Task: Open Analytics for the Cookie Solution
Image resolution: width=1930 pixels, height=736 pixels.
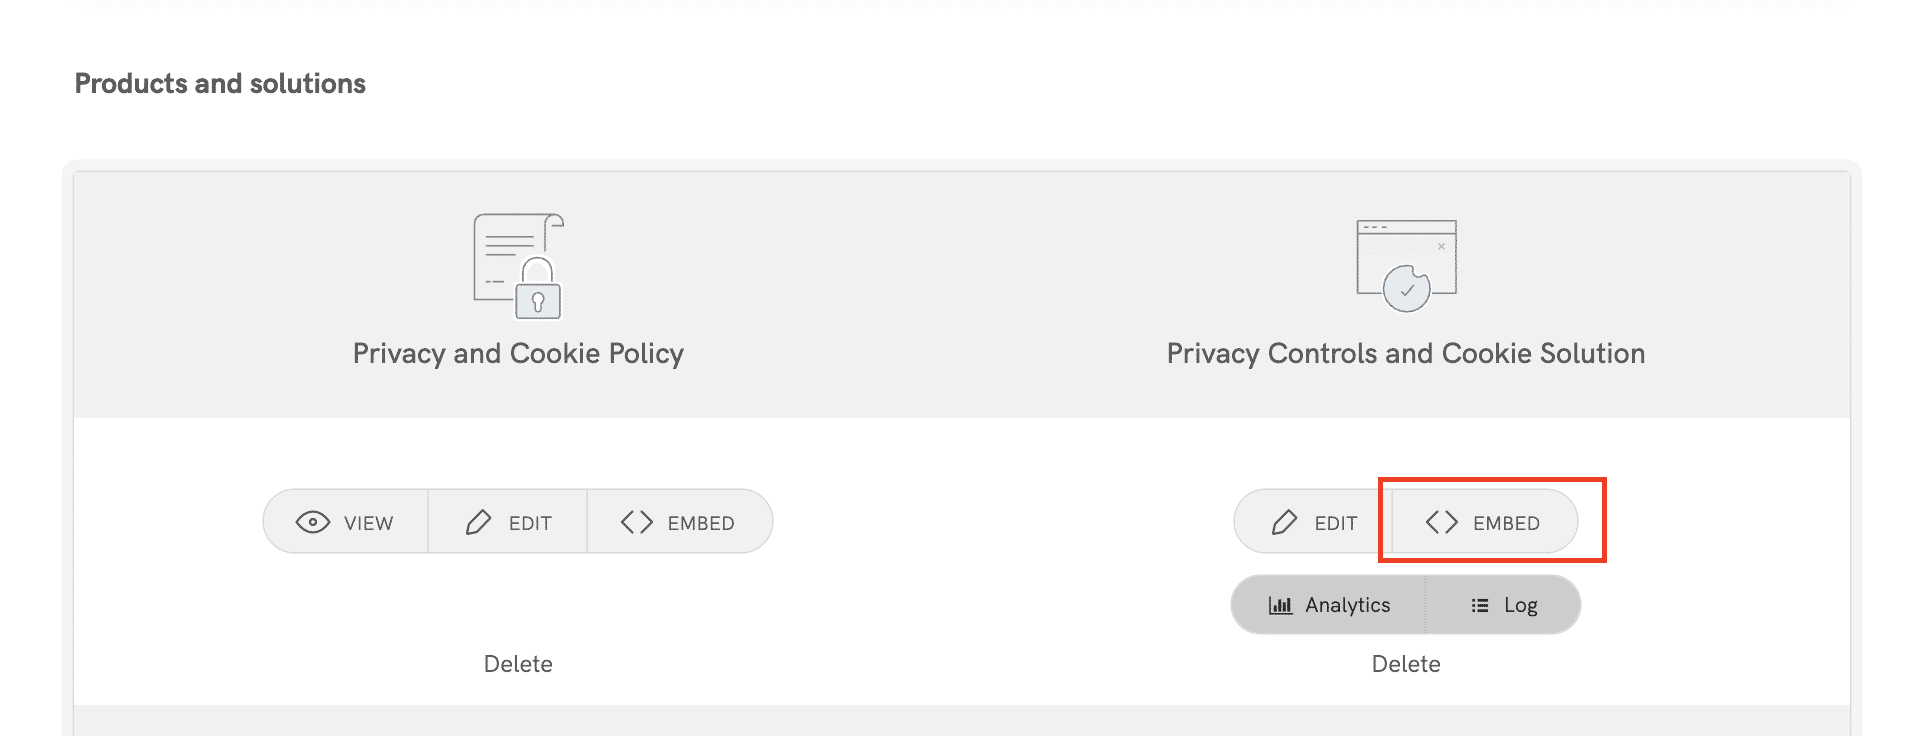Action: pyautogui.click(x=1330, y=604)
